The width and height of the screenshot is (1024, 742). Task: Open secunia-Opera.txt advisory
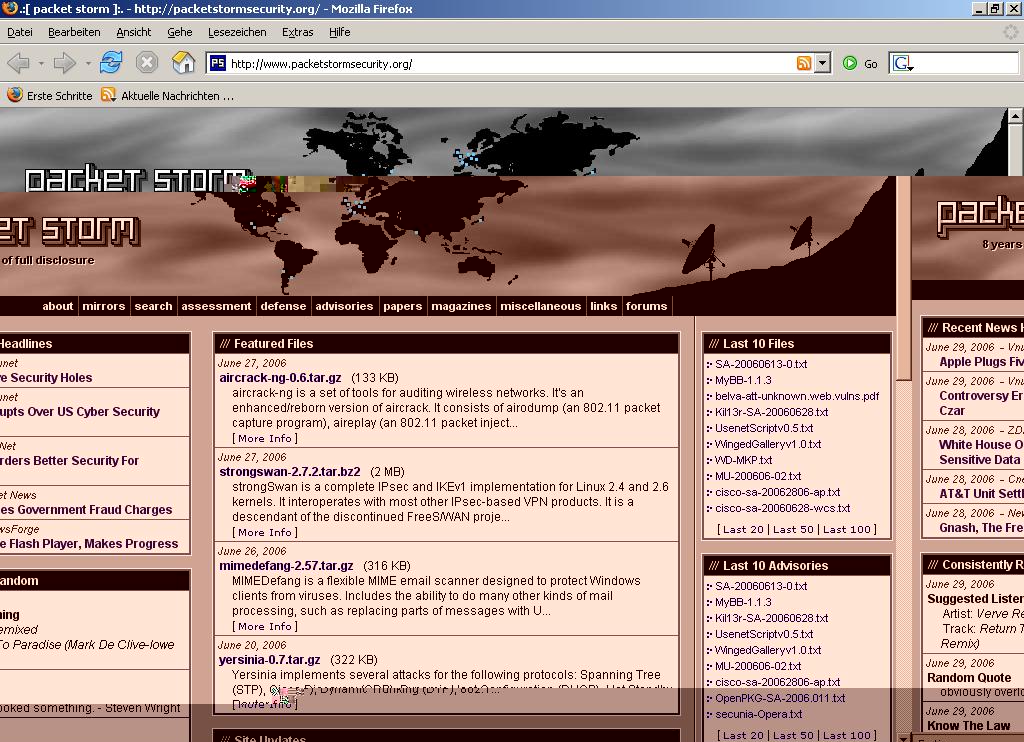758,714
